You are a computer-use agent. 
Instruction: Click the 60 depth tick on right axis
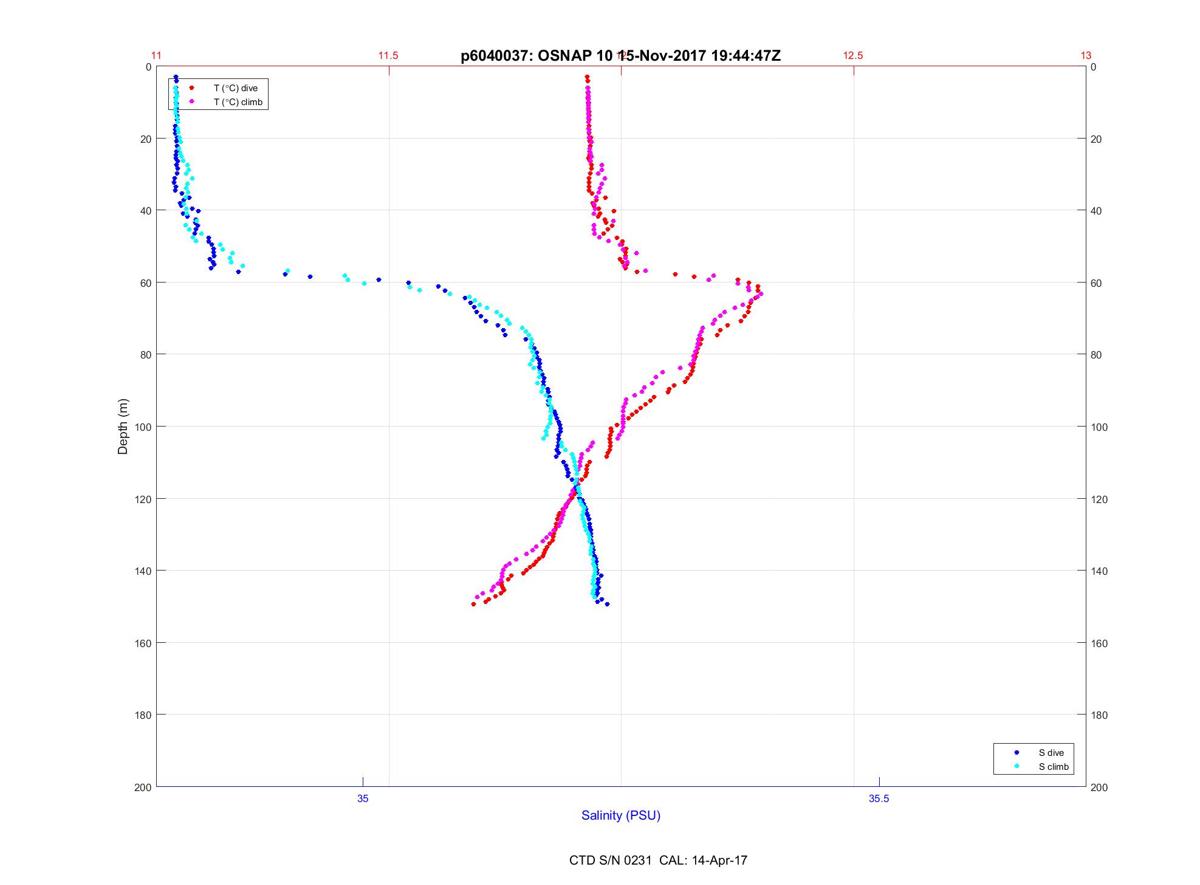point(1097,283)
